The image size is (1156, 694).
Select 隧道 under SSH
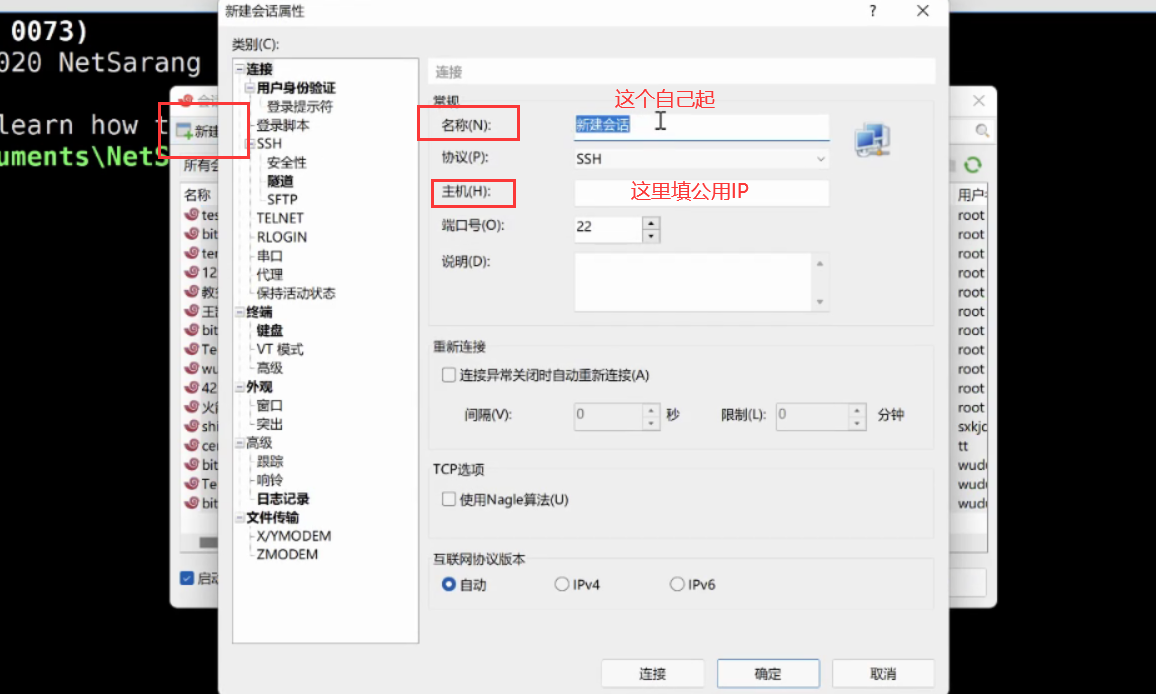pyautogui.click(x=279, y=181)
